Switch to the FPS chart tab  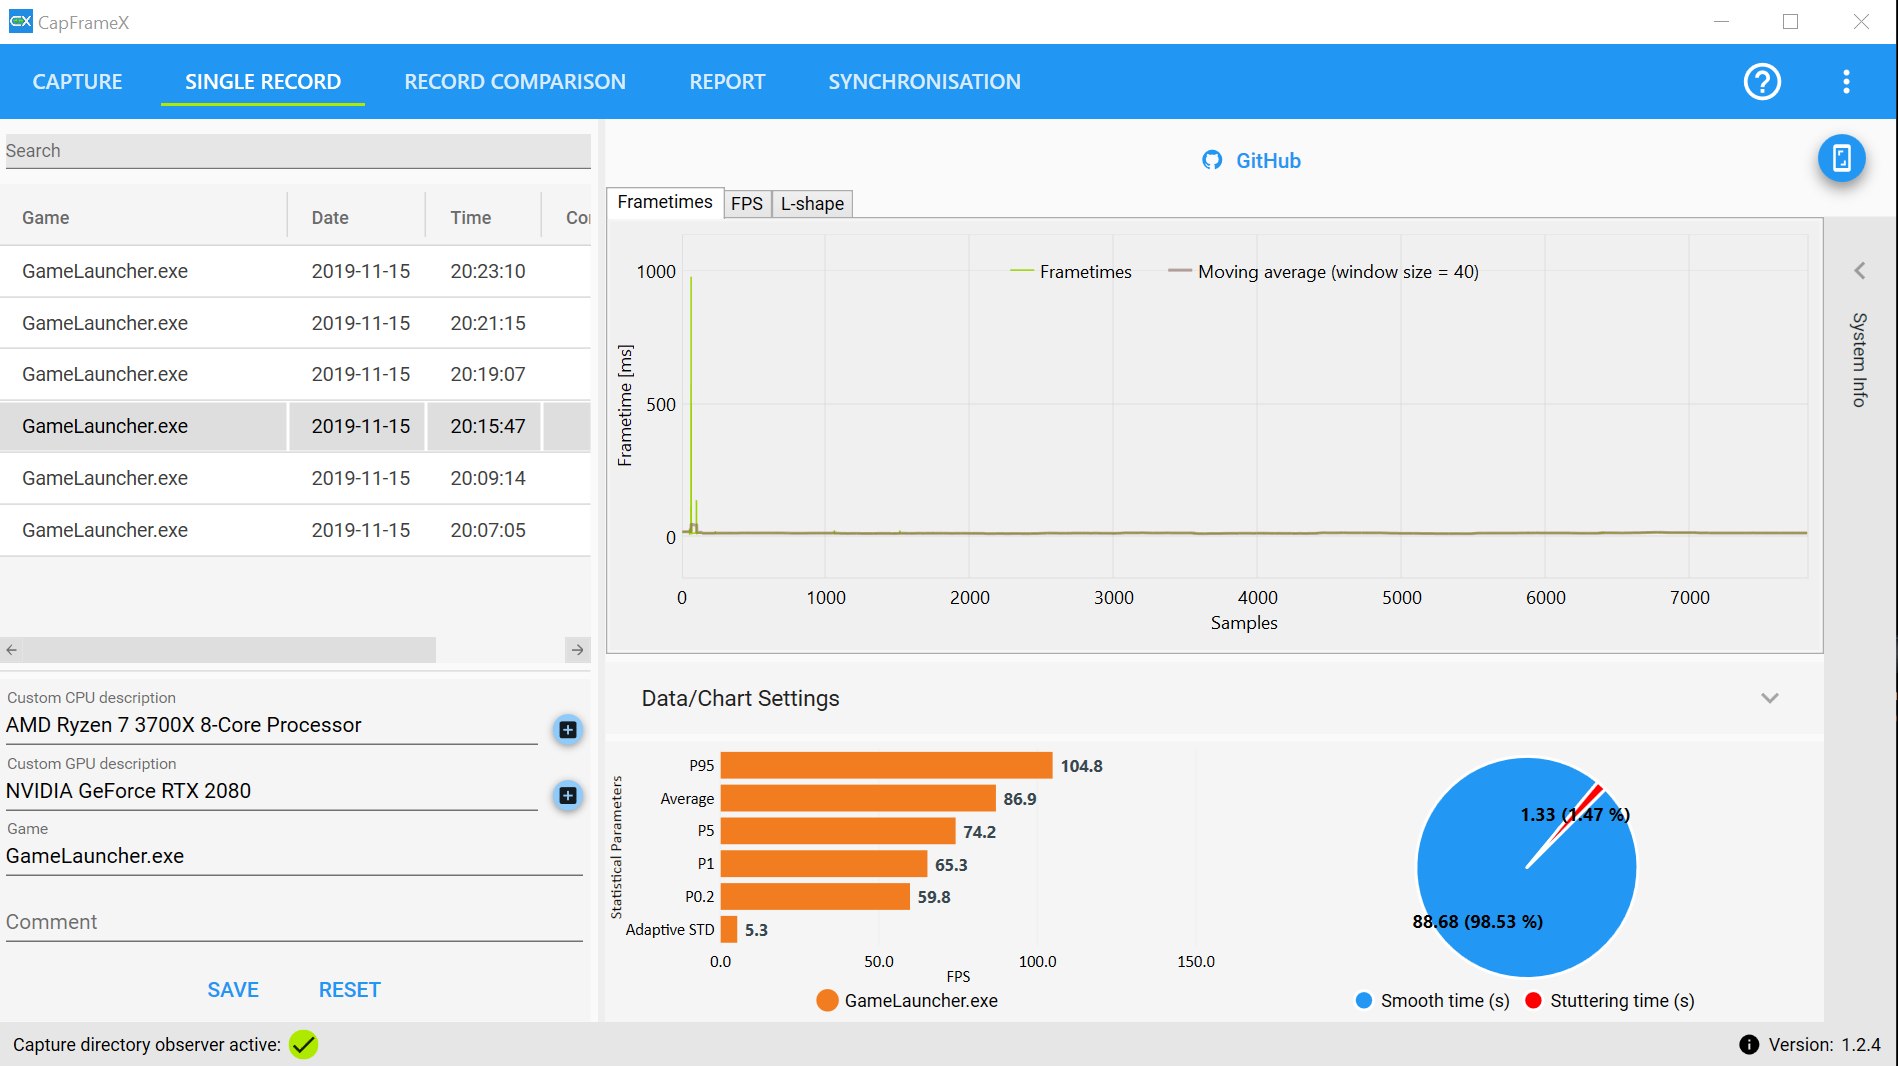tap(747, 203)
